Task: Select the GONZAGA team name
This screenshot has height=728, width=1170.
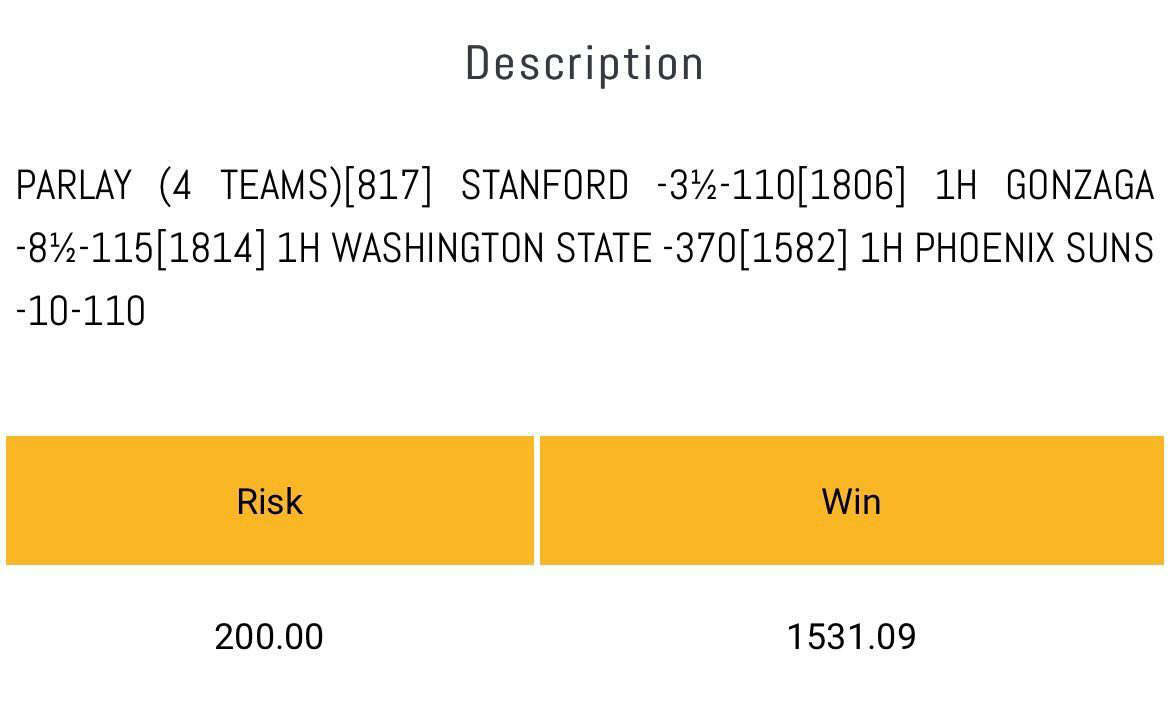Action: (x=1080, y=186)
